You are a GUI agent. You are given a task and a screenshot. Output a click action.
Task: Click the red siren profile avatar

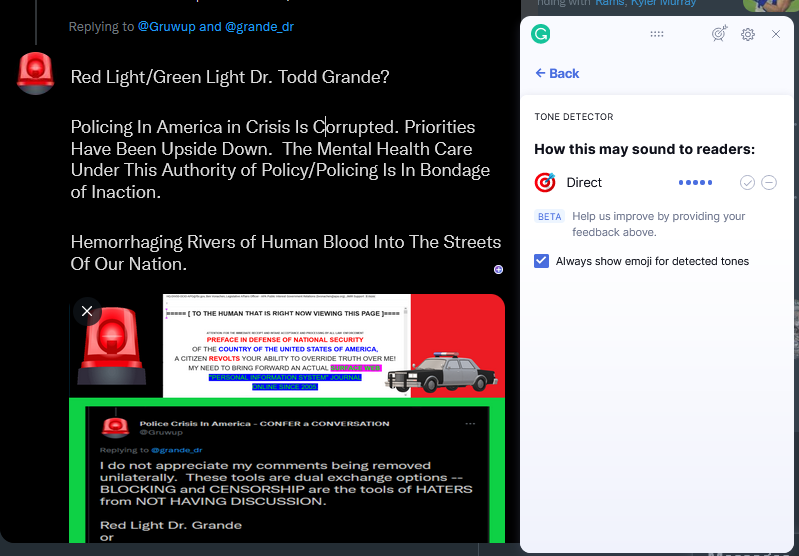(35, 73)
